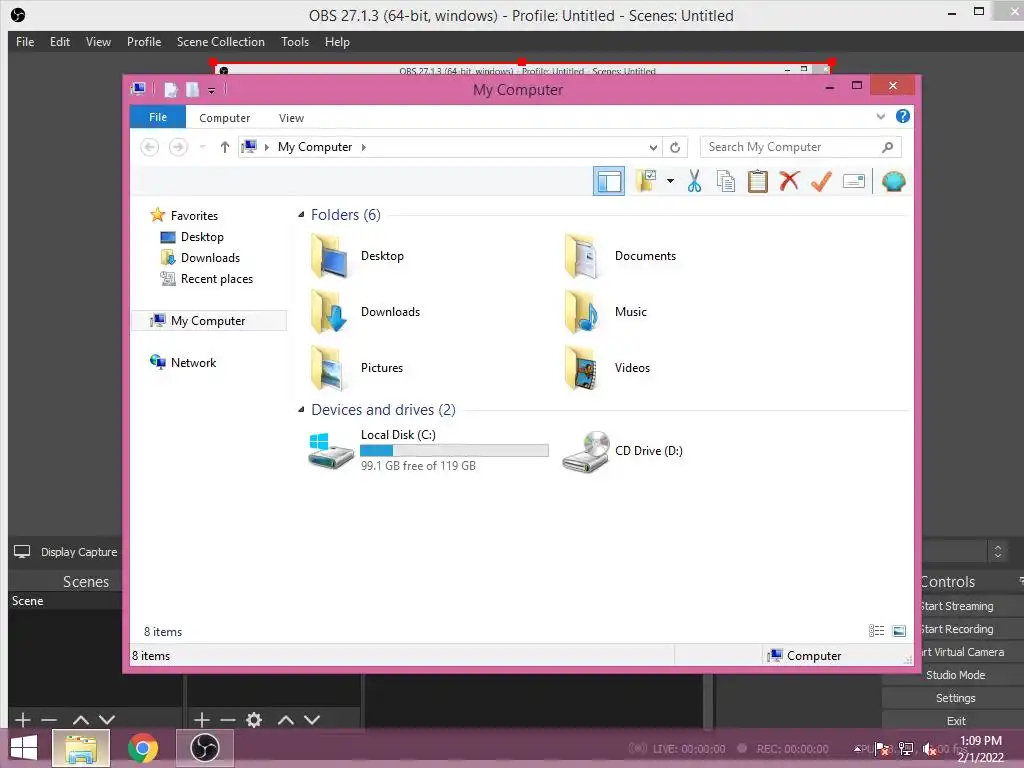Image resolution: width=1024 pixels, height=768 pixels.
Task: Click into Search My Computer field
Action: pyautogui.click(x=801, y=147)
